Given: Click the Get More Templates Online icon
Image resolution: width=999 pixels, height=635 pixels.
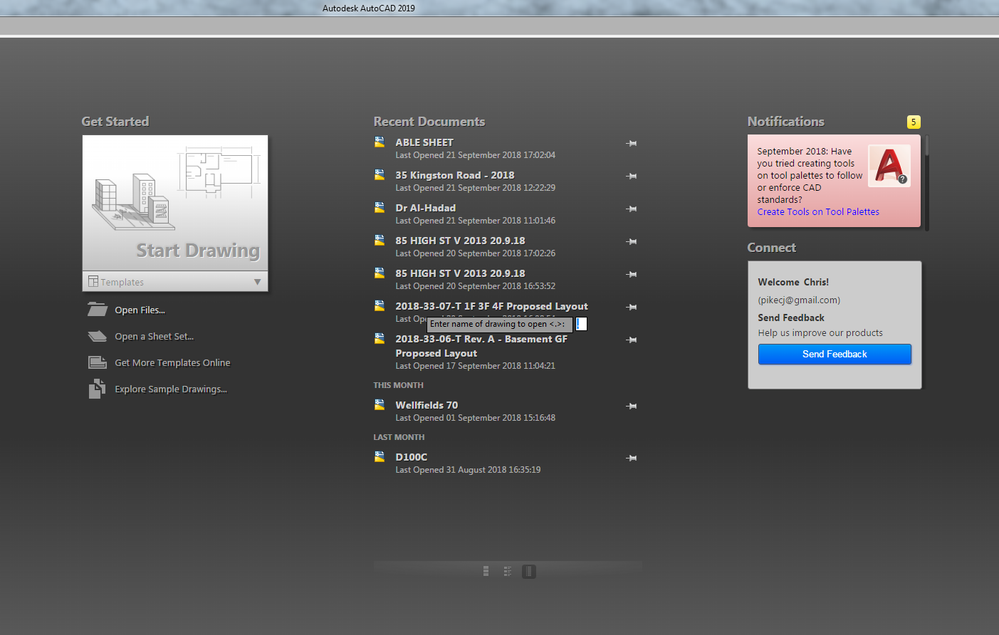Looking at the screenshot, I should [x=97, y=362].
